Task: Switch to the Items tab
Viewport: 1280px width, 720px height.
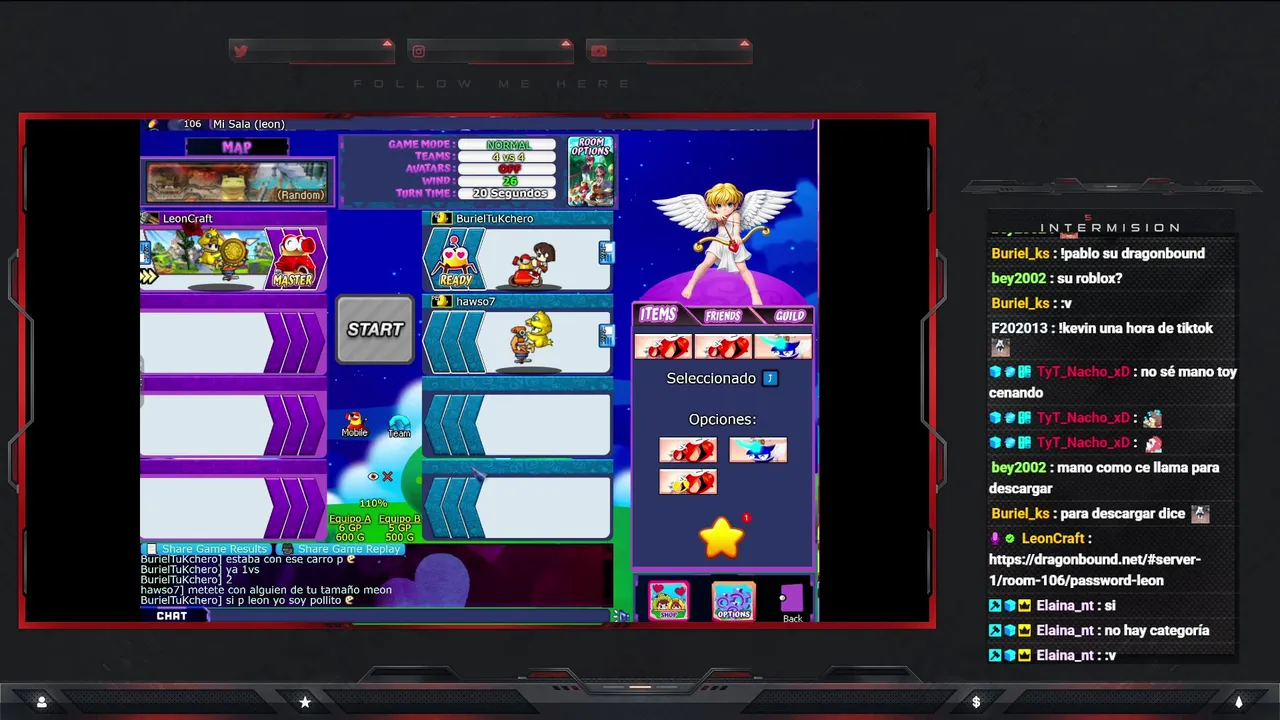Action: pyautogui.click(x=658, y=315)
